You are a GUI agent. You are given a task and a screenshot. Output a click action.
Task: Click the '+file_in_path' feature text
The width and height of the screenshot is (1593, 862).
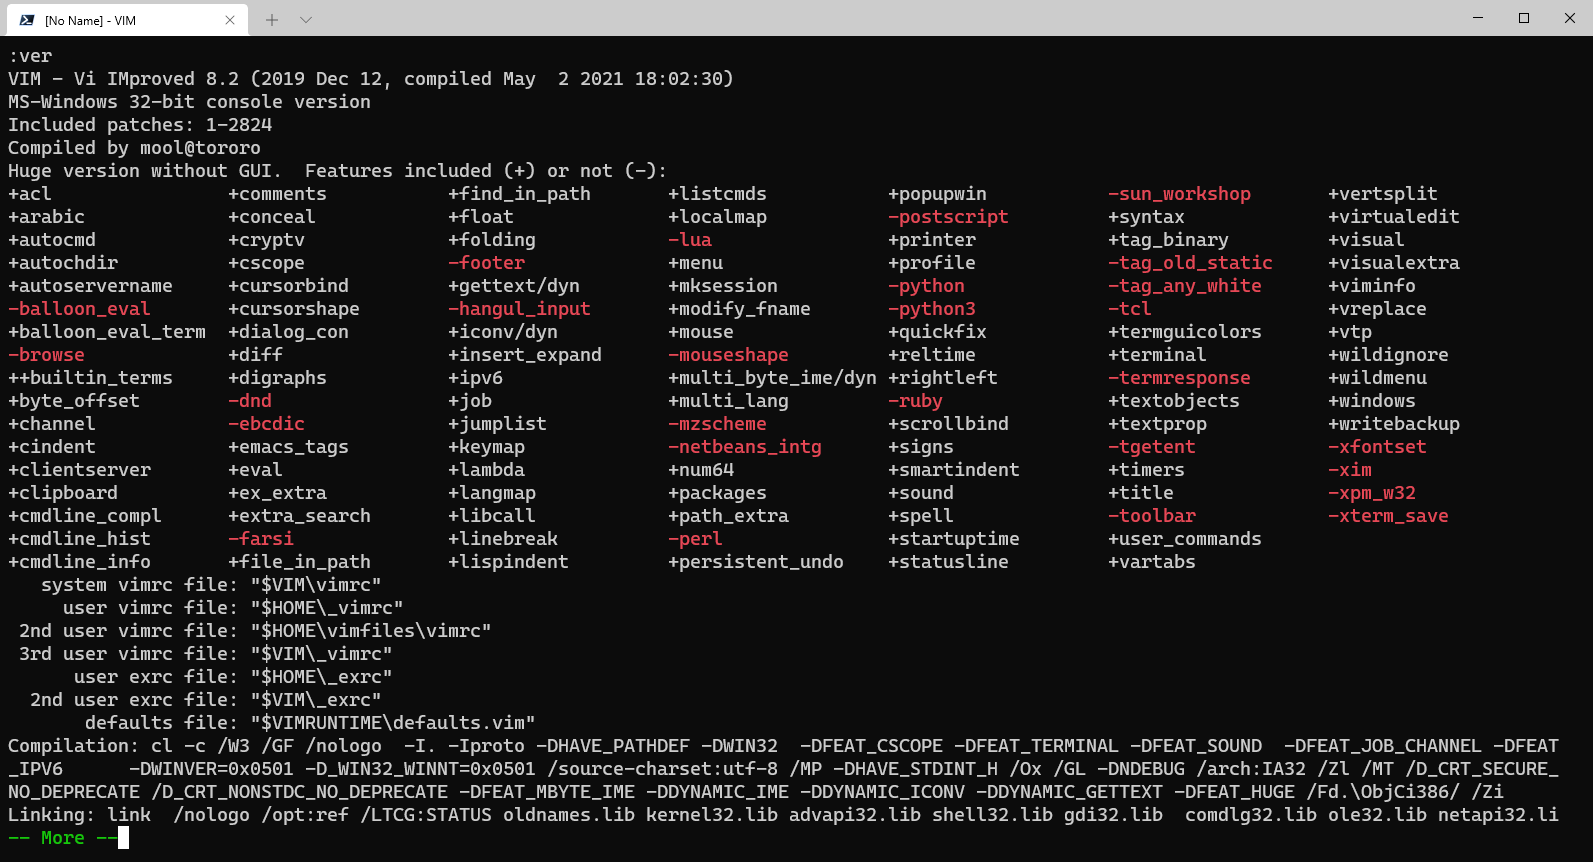(299, 562)
